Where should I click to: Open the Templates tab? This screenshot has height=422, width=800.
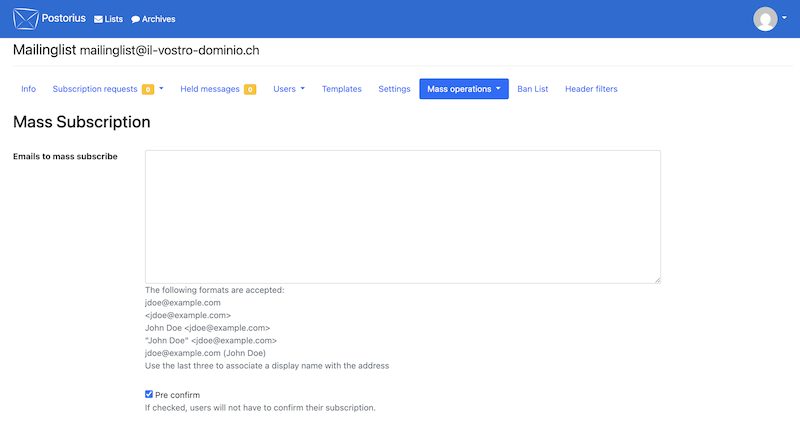(341, 89)
